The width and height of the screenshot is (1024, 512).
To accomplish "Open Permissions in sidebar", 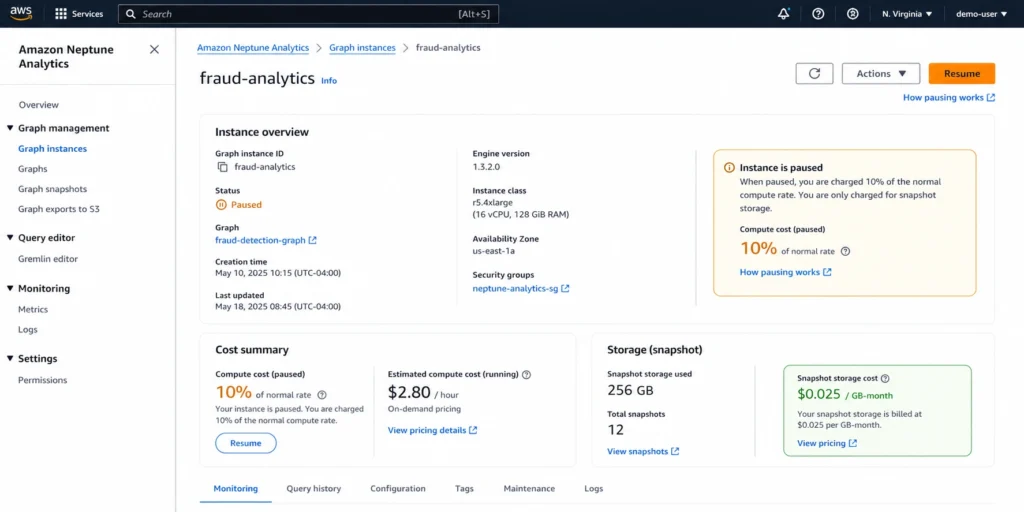I will click(x=42, y=380).
